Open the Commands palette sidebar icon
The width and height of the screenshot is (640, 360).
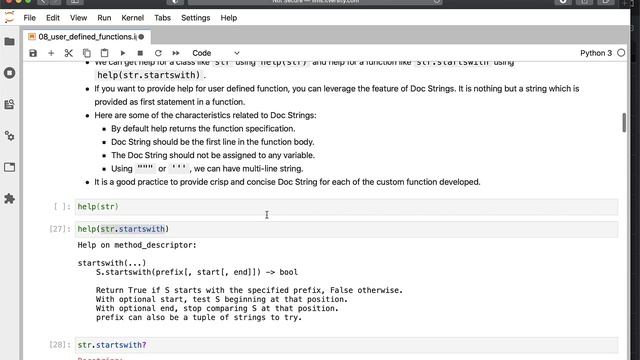[x=9, y=104]
